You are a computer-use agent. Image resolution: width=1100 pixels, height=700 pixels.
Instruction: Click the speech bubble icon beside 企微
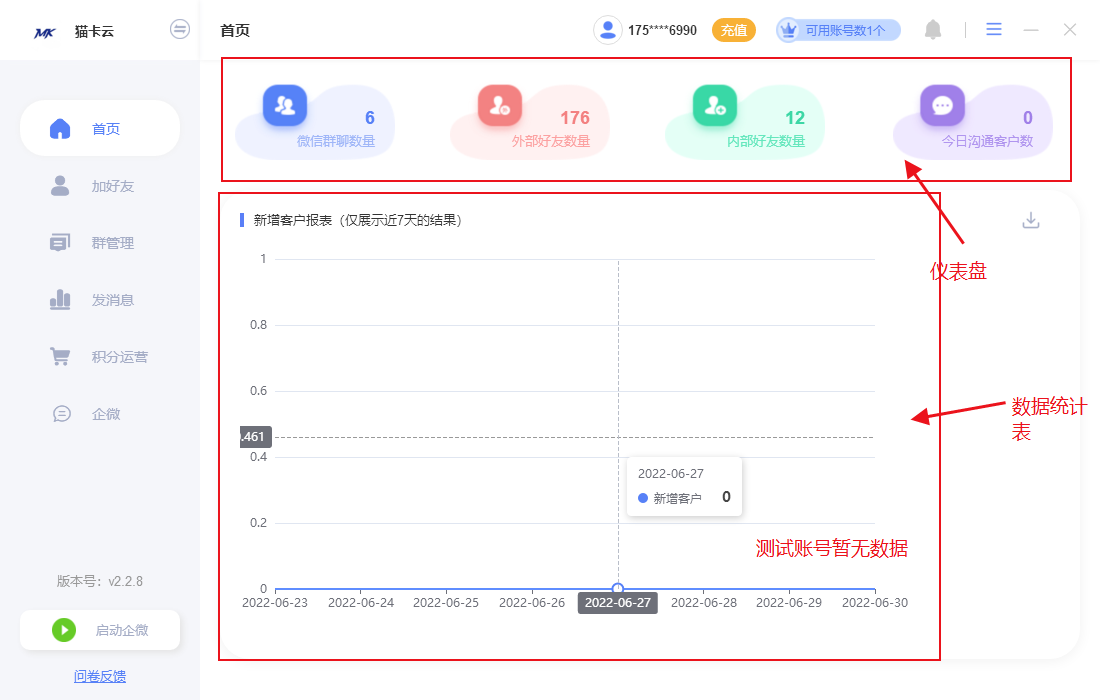click(62, 414)
